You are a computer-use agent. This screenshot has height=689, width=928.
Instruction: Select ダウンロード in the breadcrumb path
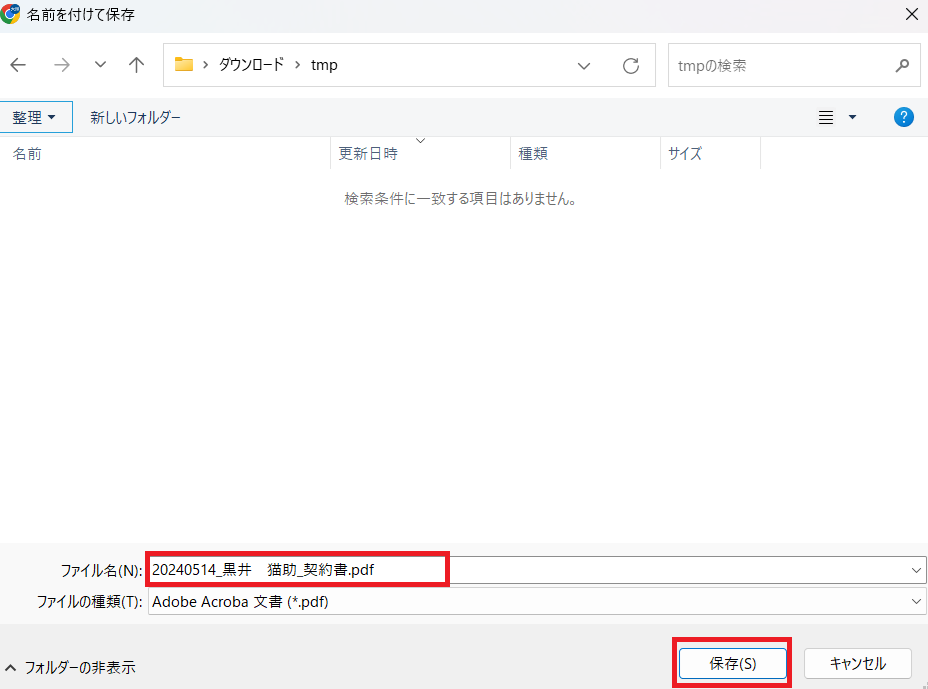point(252,65)
